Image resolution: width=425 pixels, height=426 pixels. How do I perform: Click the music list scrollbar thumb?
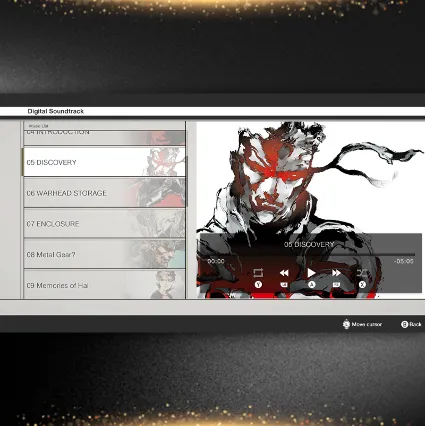[x=187, y=181]
